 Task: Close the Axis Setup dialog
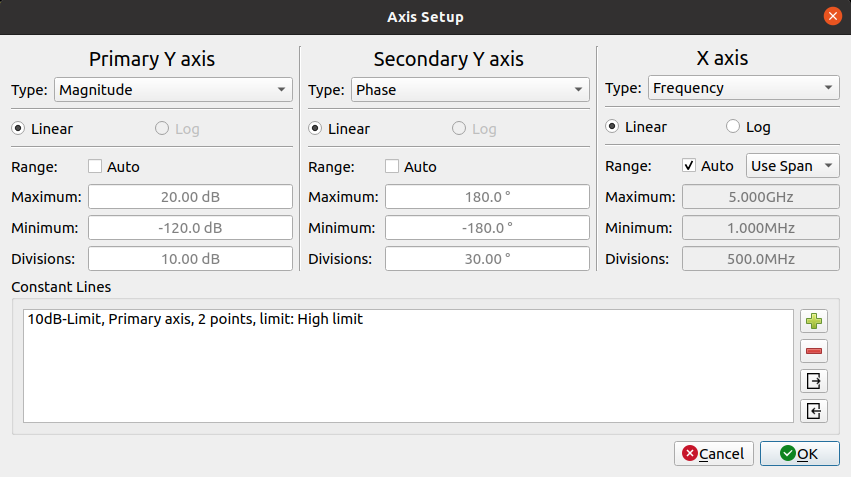tap(831, 17)
